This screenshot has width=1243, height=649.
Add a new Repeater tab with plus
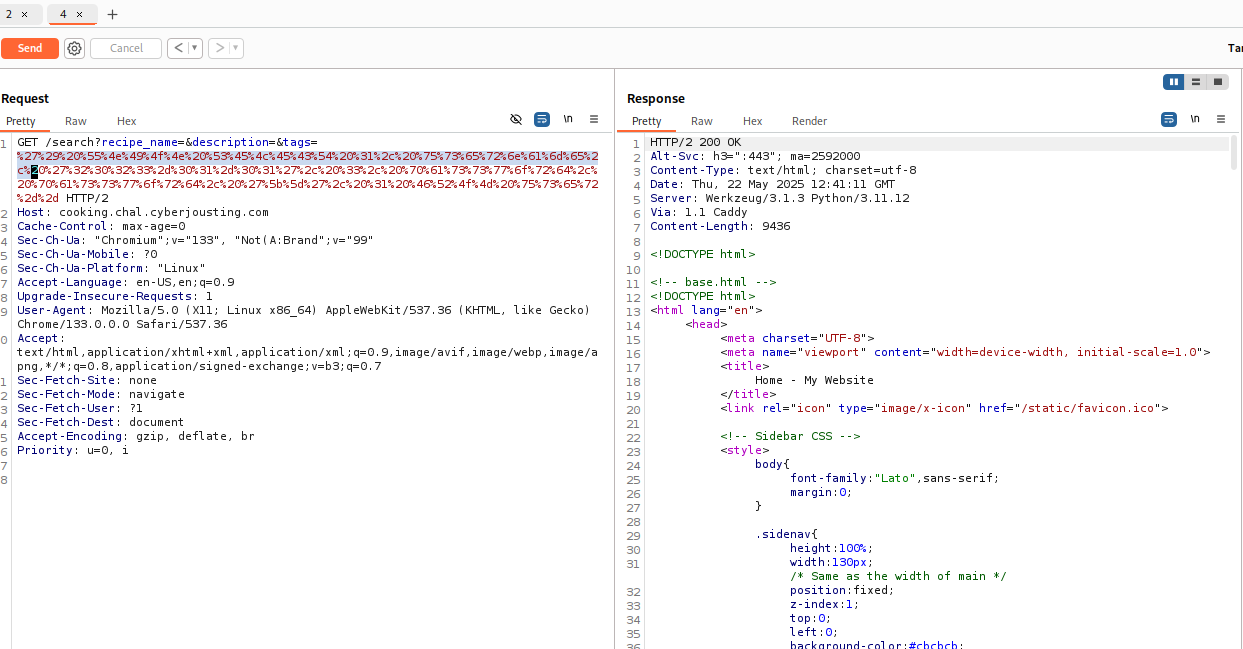pos(112,14)
